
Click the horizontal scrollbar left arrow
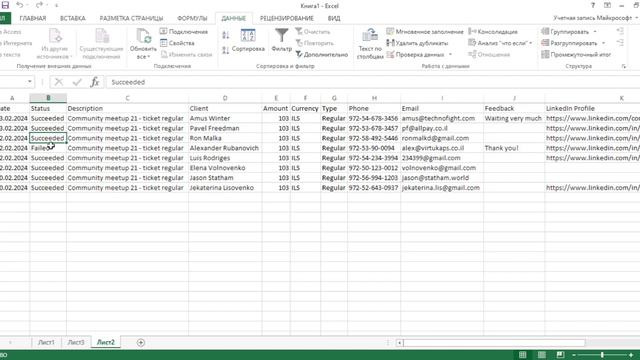(400, 343)
